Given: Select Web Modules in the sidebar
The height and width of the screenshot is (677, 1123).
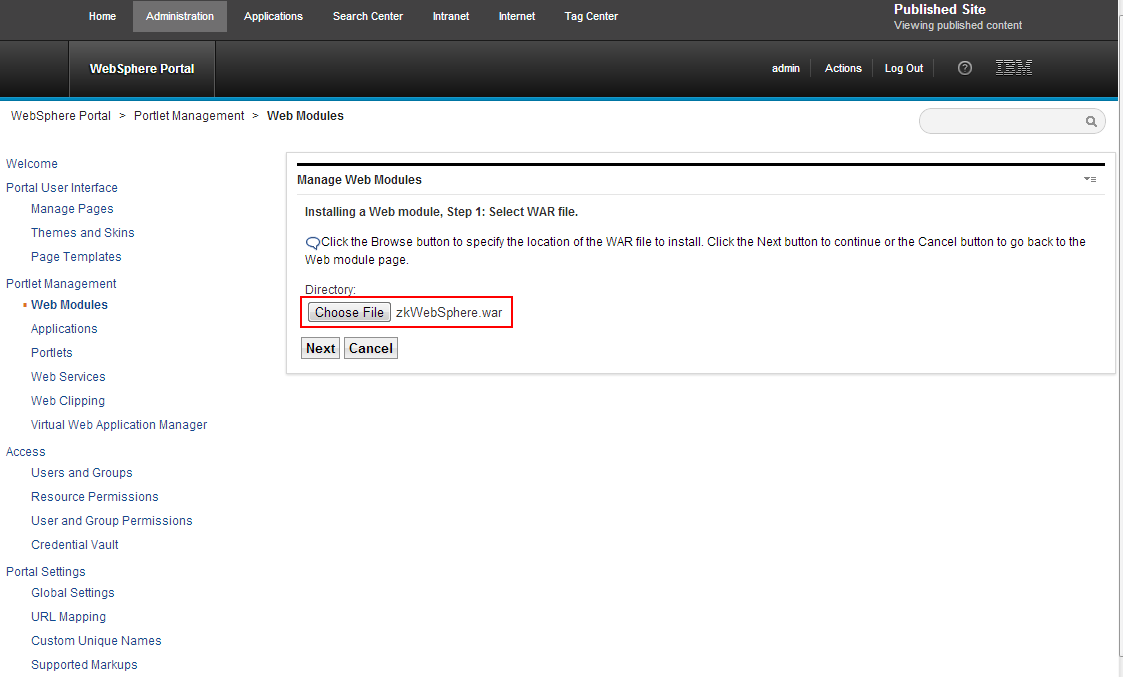Looking at the screenshot, I should click(69, 305).
